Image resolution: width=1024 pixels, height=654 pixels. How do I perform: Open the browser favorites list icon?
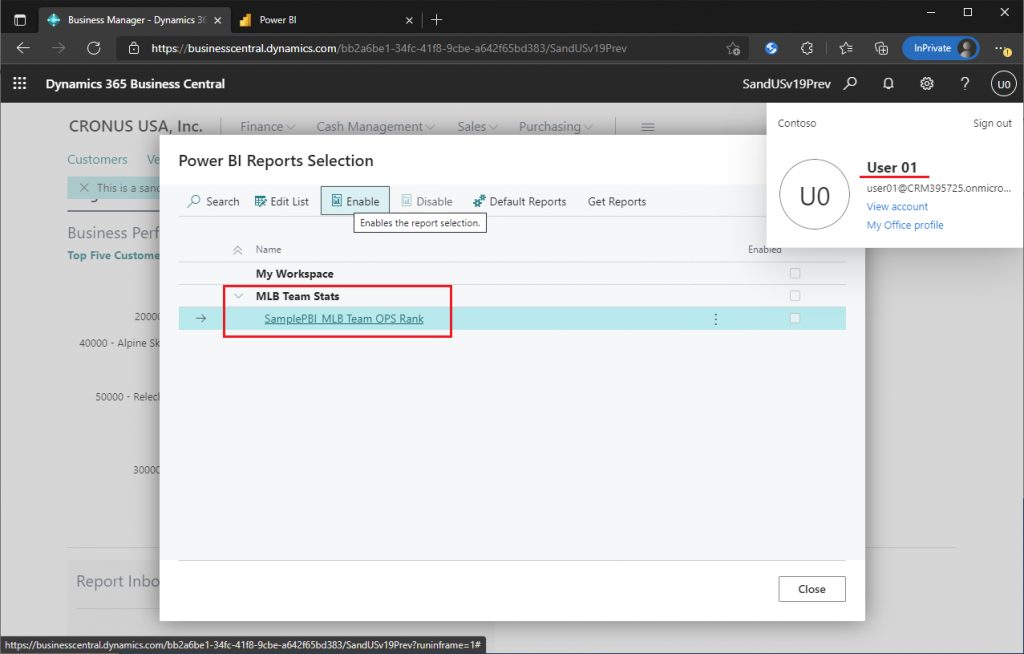point(846,48)
